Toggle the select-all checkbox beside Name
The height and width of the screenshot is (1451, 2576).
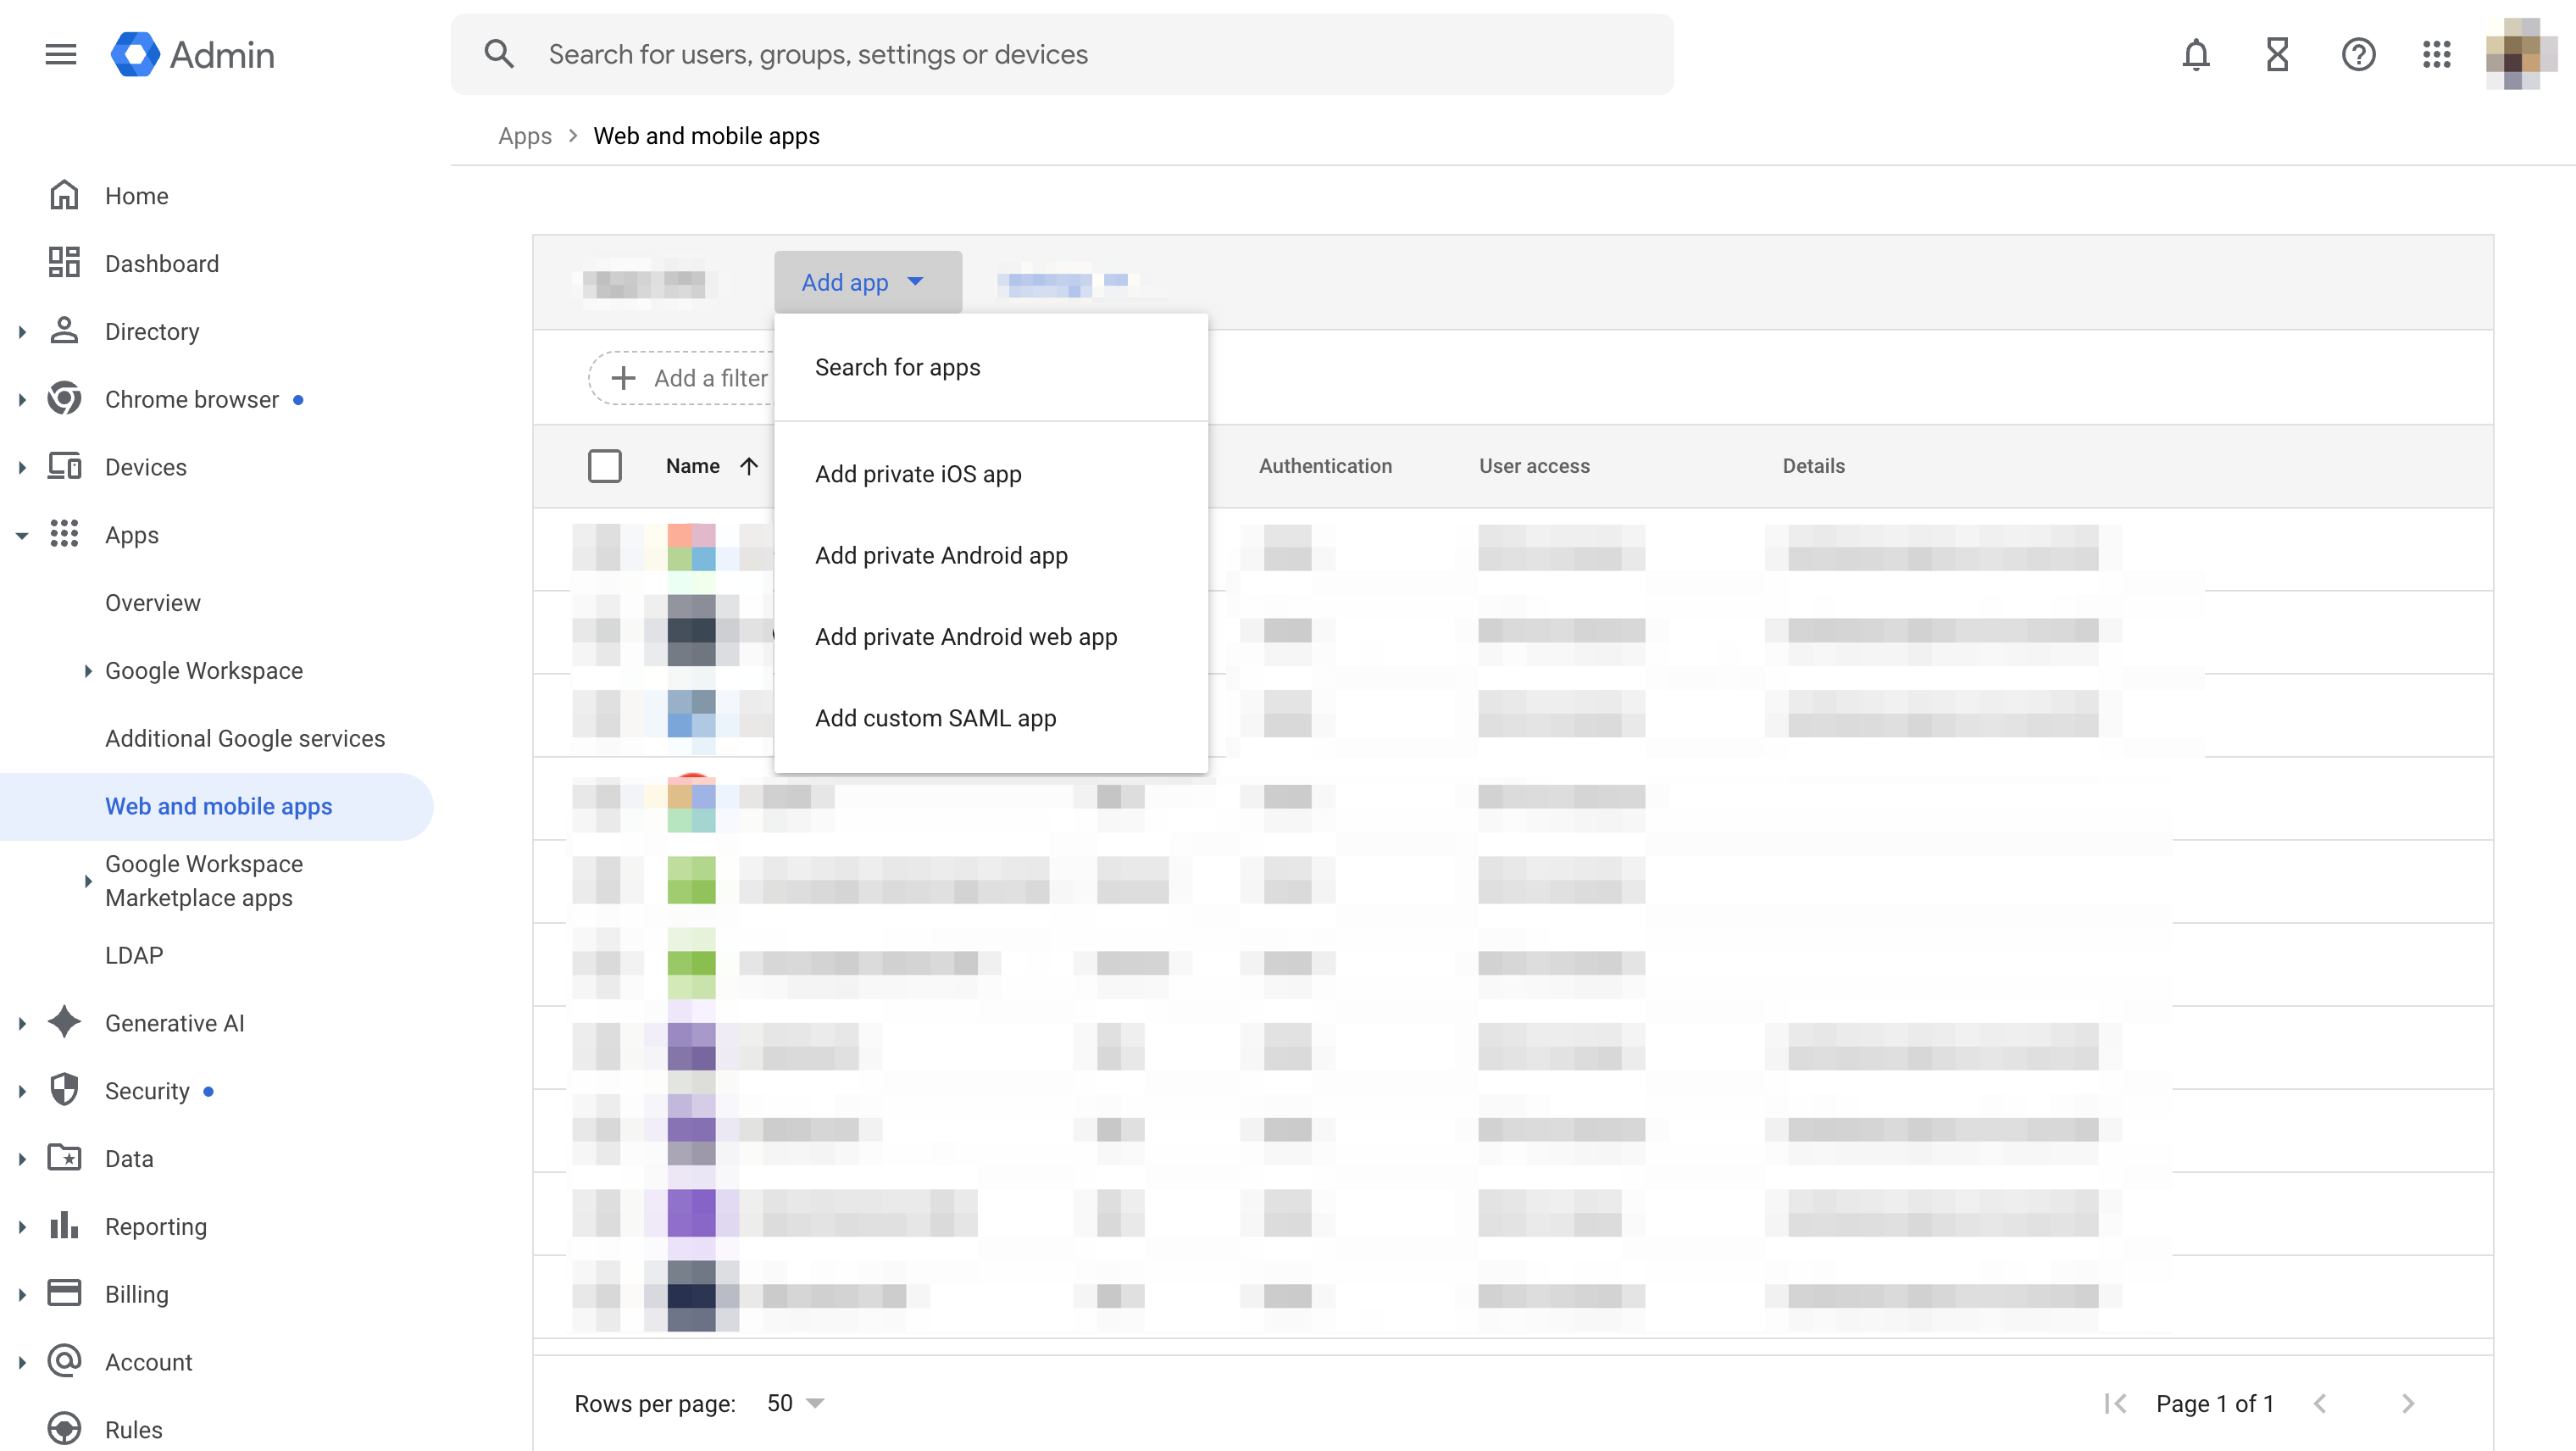coord(605,466)
